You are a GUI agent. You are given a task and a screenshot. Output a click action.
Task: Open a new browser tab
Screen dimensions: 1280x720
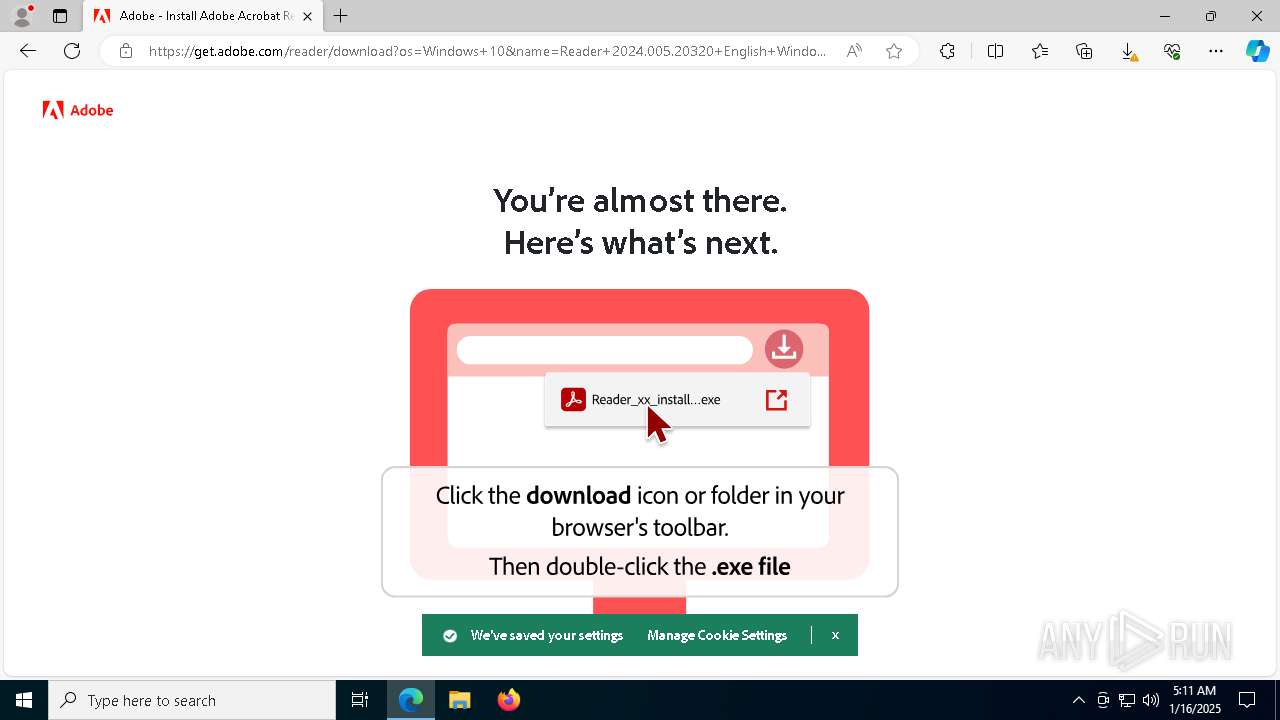341,16
